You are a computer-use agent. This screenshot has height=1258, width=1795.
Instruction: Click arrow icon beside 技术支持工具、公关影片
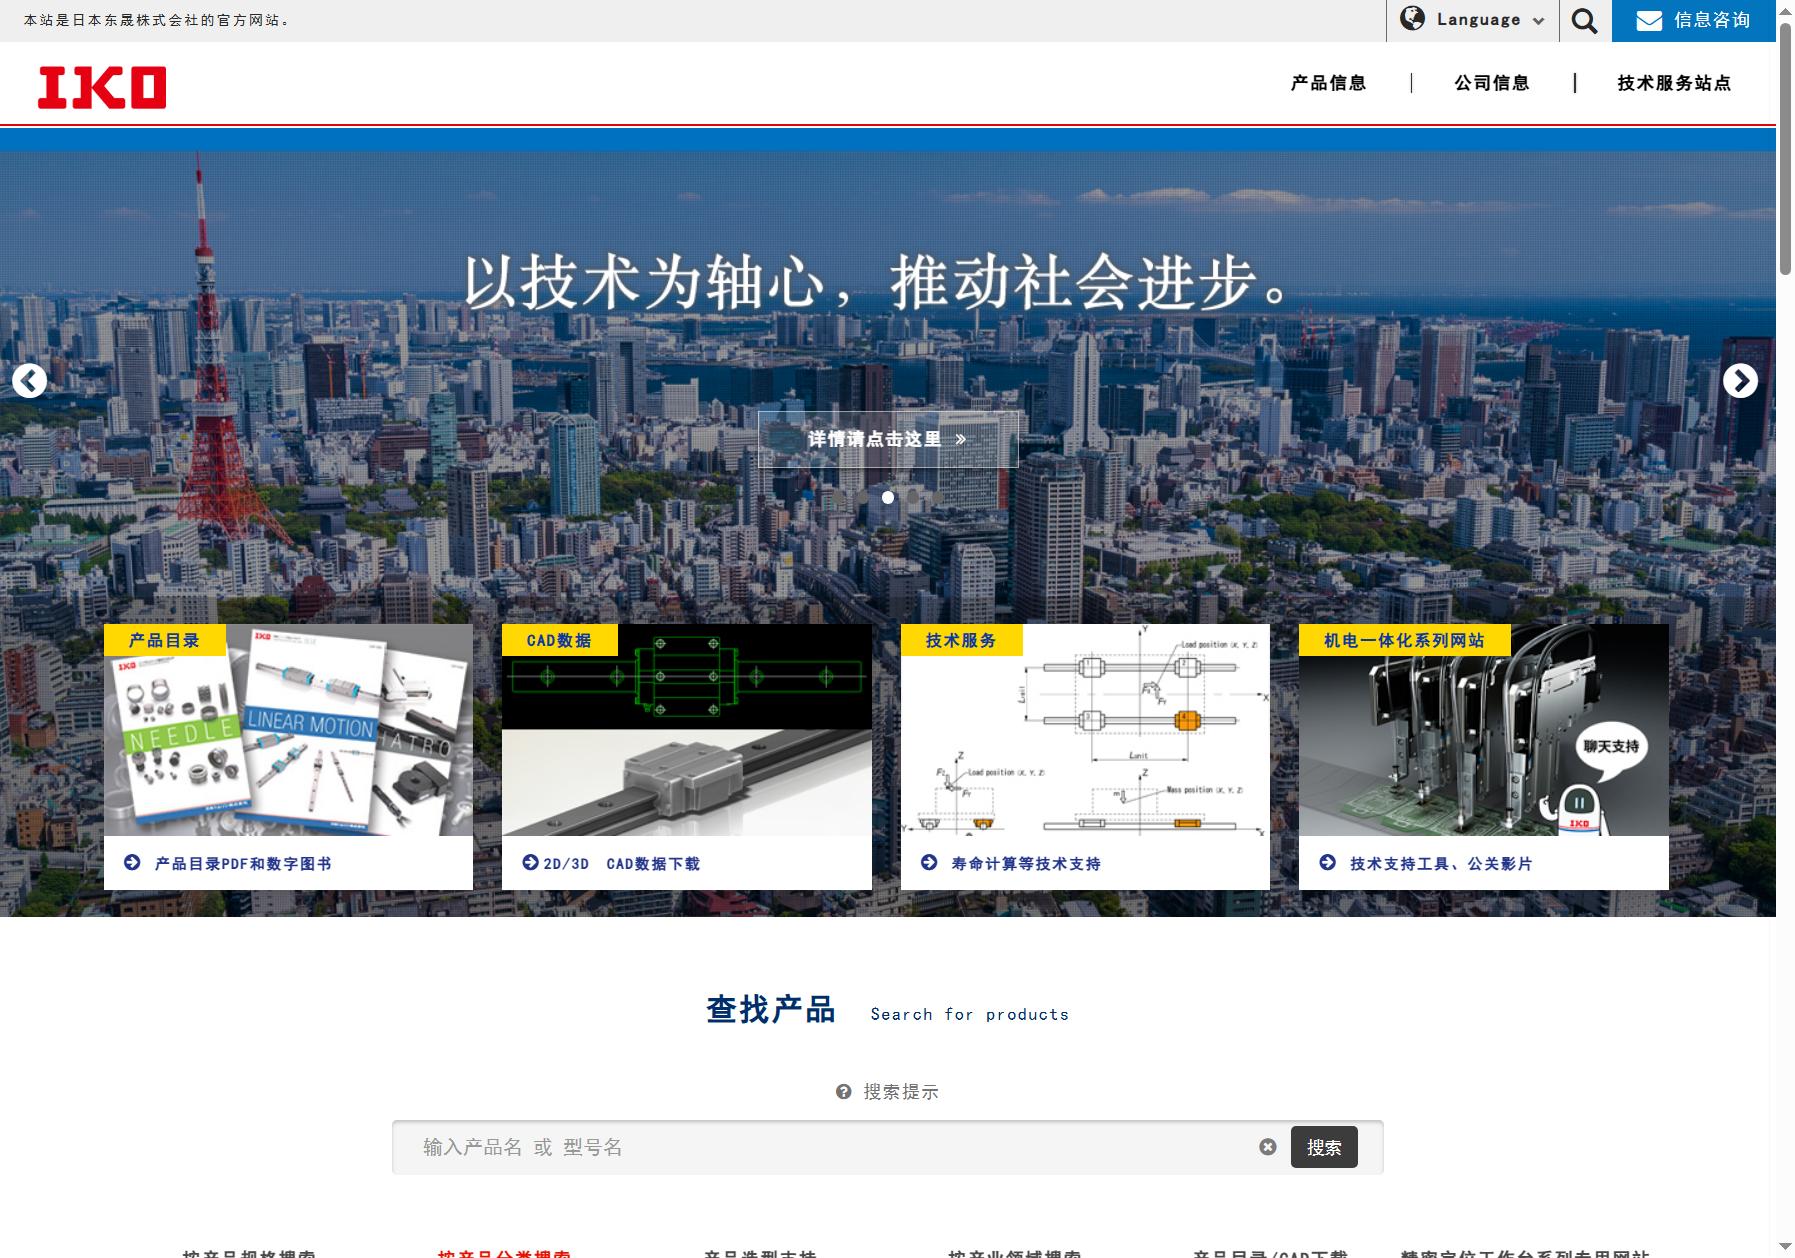click(1327, 862)
